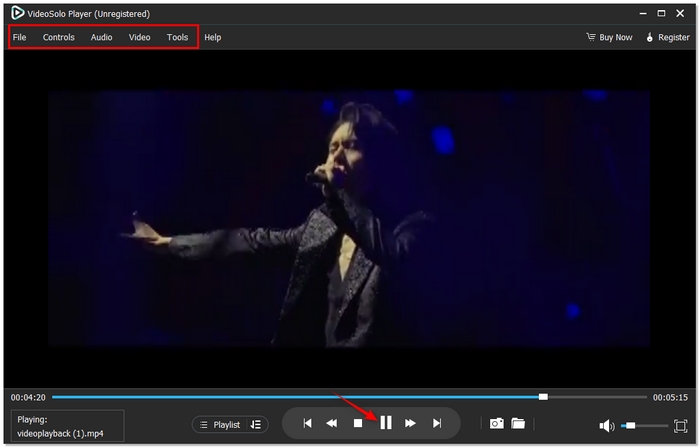Toggle the Playlist panel
Screen dimensions: 700x448
point(221,425)
